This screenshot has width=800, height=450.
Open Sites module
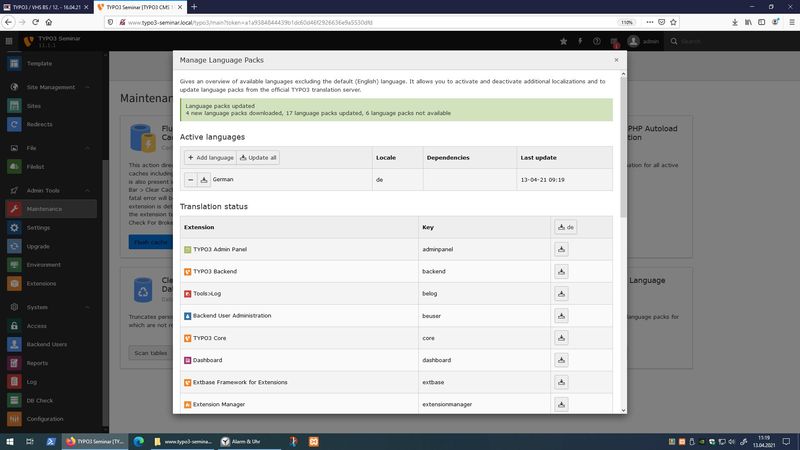pyautogui.click(x=51, y=106)
